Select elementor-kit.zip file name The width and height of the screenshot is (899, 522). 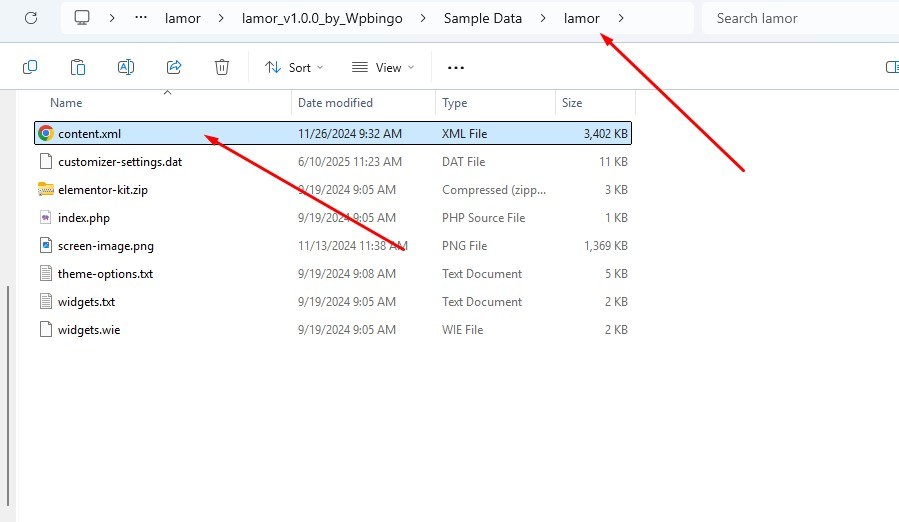coord(103,190)
